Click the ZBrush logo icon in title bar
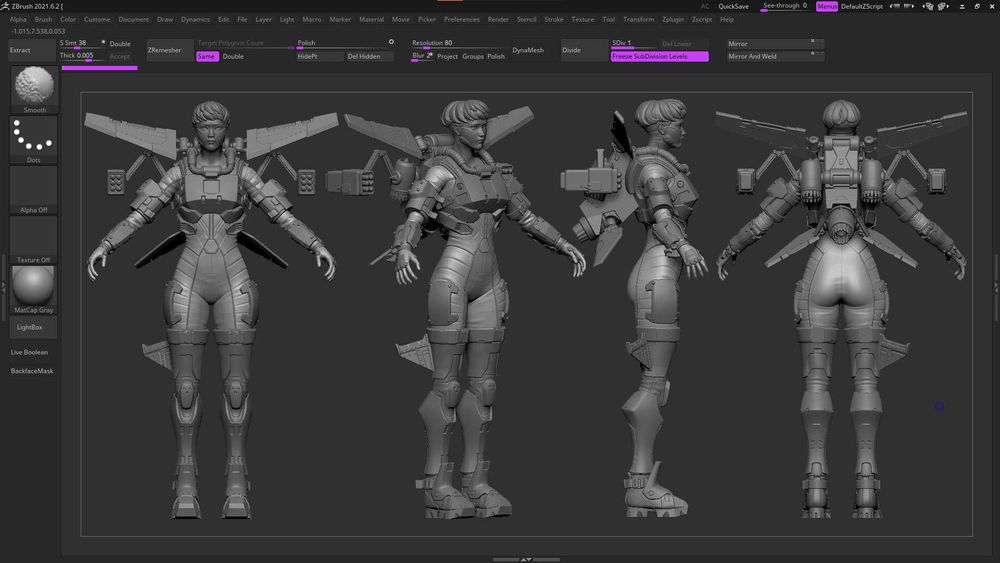This screenshot has height=563, width=1000. [x=5, y=6]
